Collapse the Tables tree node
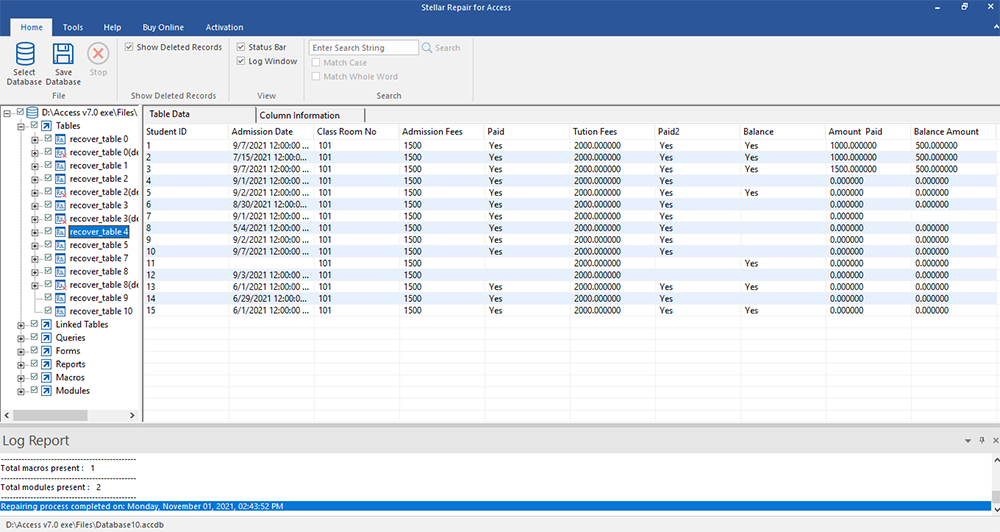Screen dimensions: 1000x532 21,126
